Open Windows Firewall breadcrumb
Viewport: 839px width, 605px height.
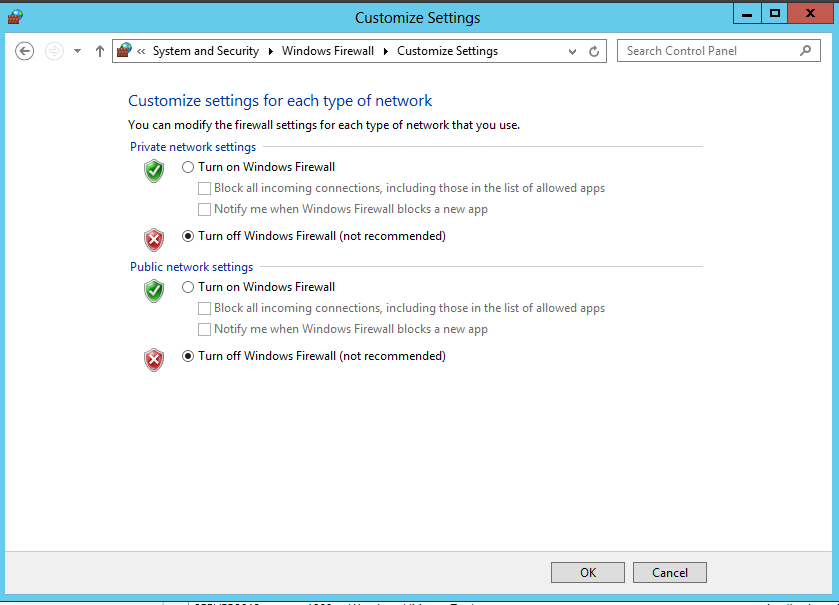(328, 51)
